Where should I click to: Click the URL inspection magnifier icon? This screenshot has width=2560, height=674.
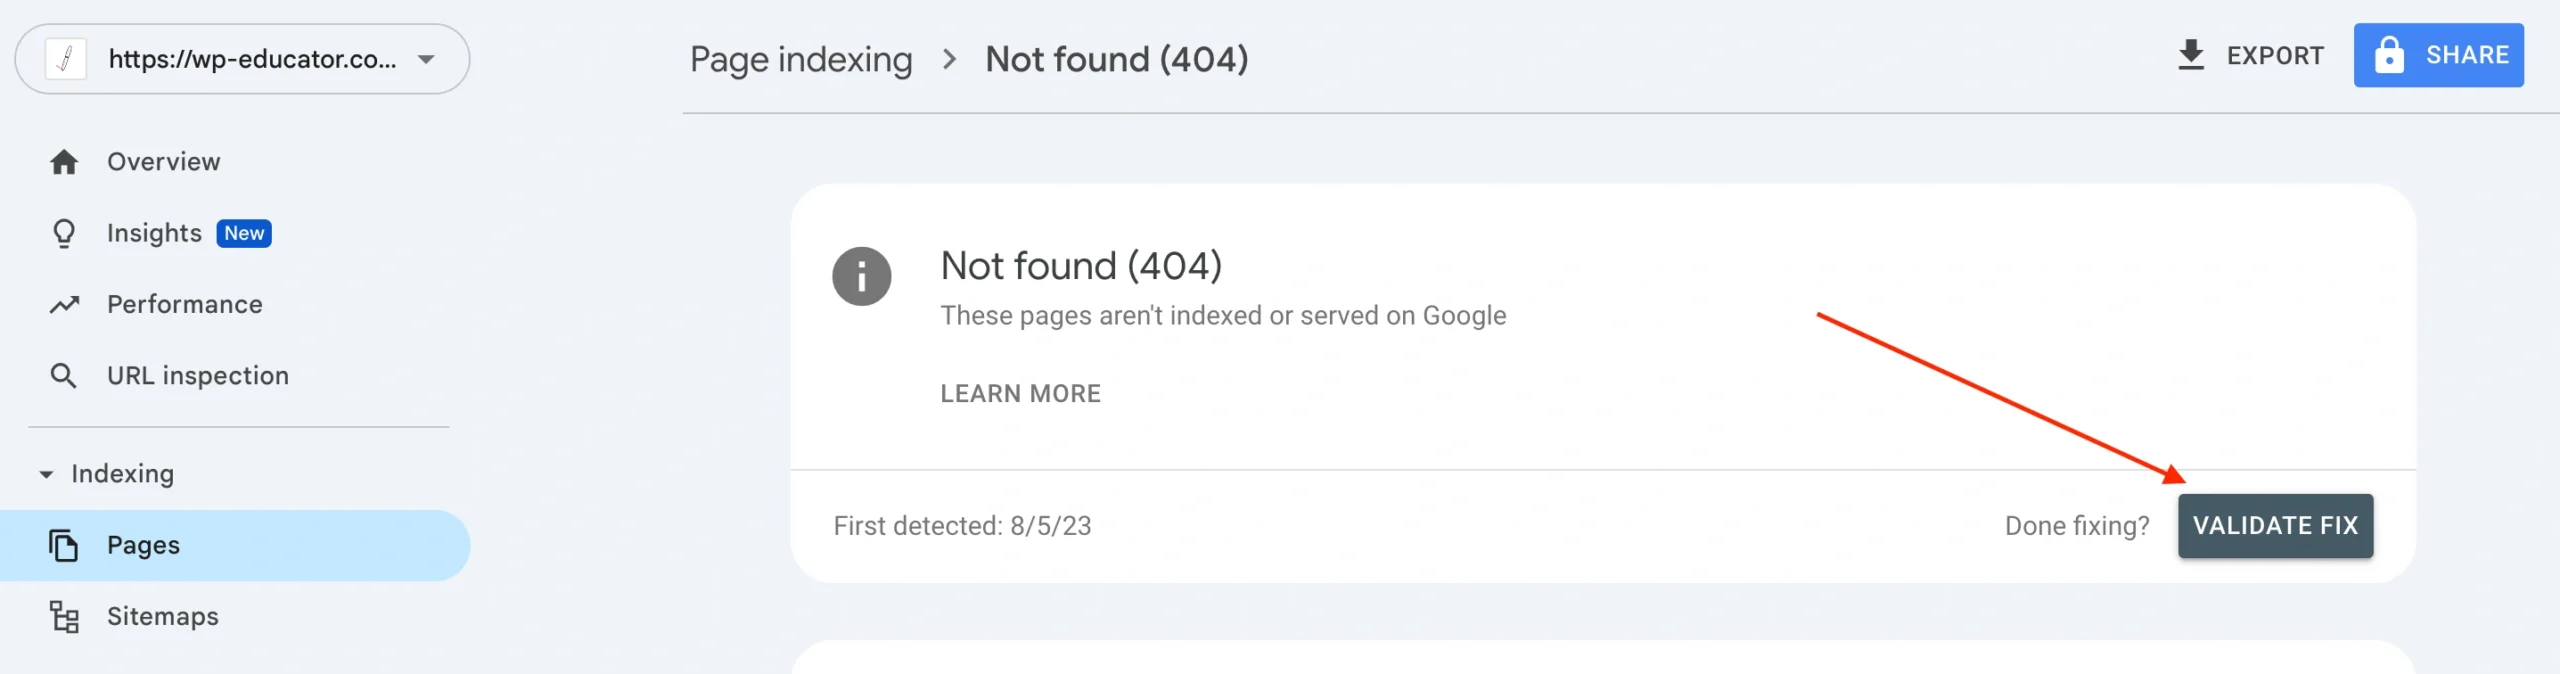tap(64, 376)
